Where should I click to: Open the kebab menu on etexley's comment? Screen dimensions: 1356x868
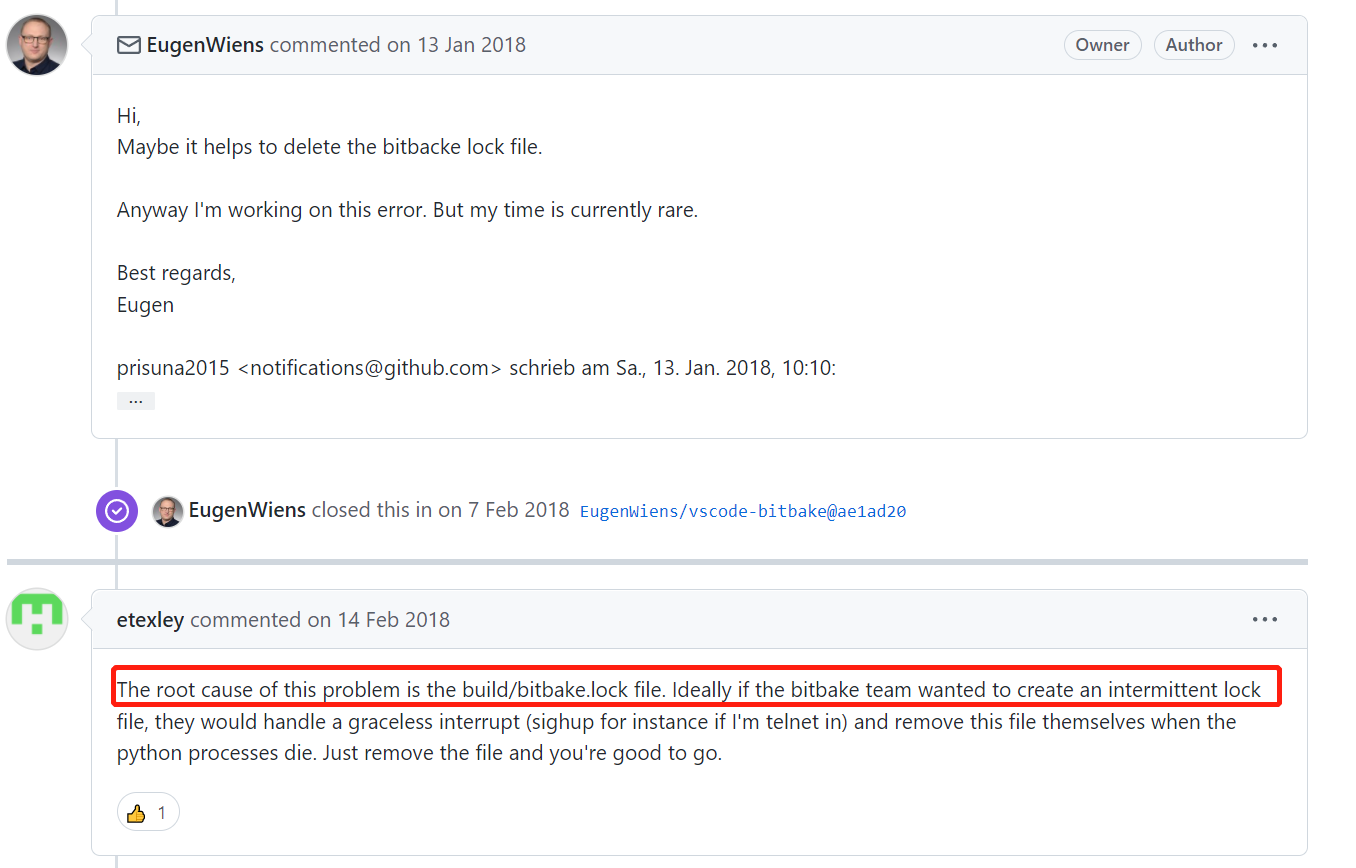click(x=1265, y=619)
